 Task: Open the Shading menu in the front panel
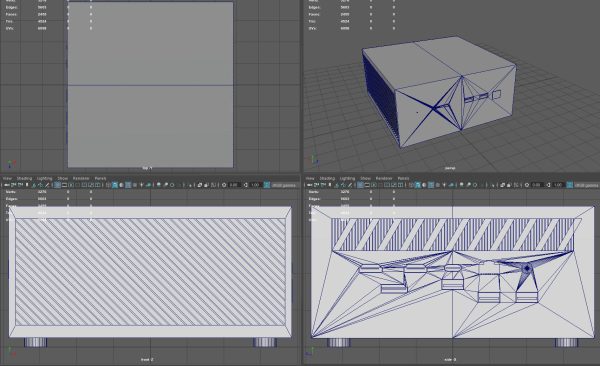pyautogui.click(x=24, y=178)
